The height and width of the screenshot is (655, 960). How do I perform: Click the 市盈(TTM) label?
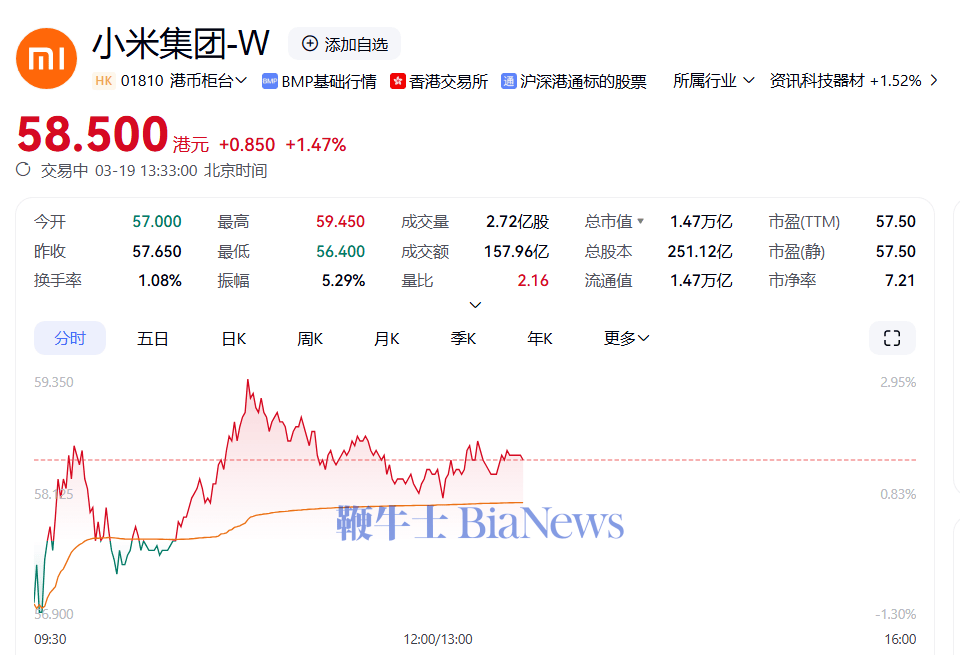click(x=804, y=222)
